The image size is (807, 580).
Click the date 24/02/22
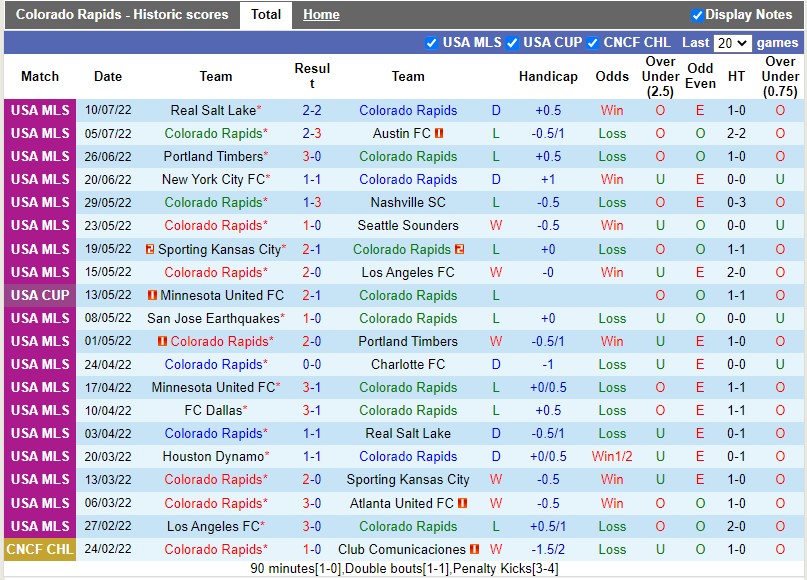108,549
